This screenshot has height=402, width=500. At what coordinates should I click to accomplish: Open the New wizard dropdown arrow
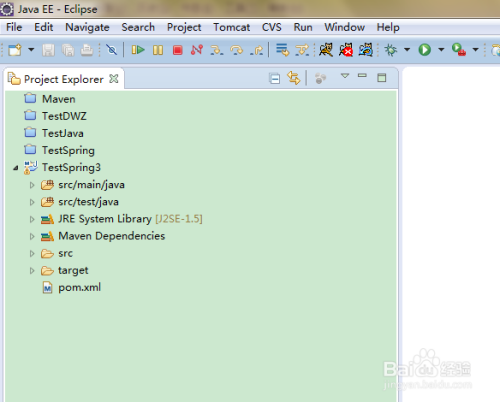pyautogui.click(x=31, y=50)
